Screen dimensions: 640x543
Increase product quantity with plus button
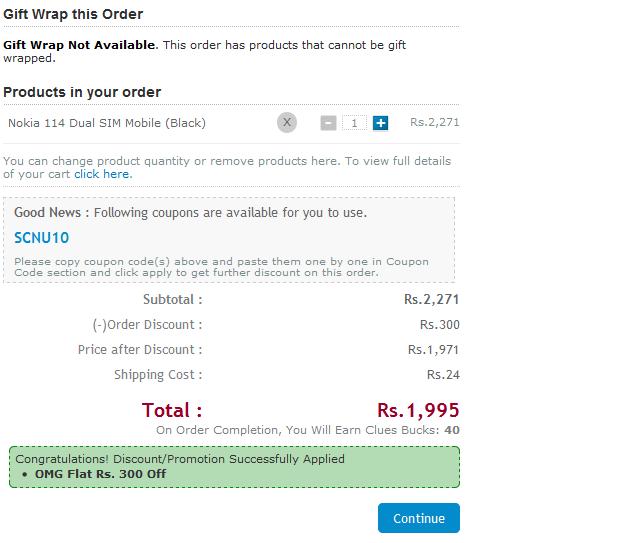coord(380,123)
